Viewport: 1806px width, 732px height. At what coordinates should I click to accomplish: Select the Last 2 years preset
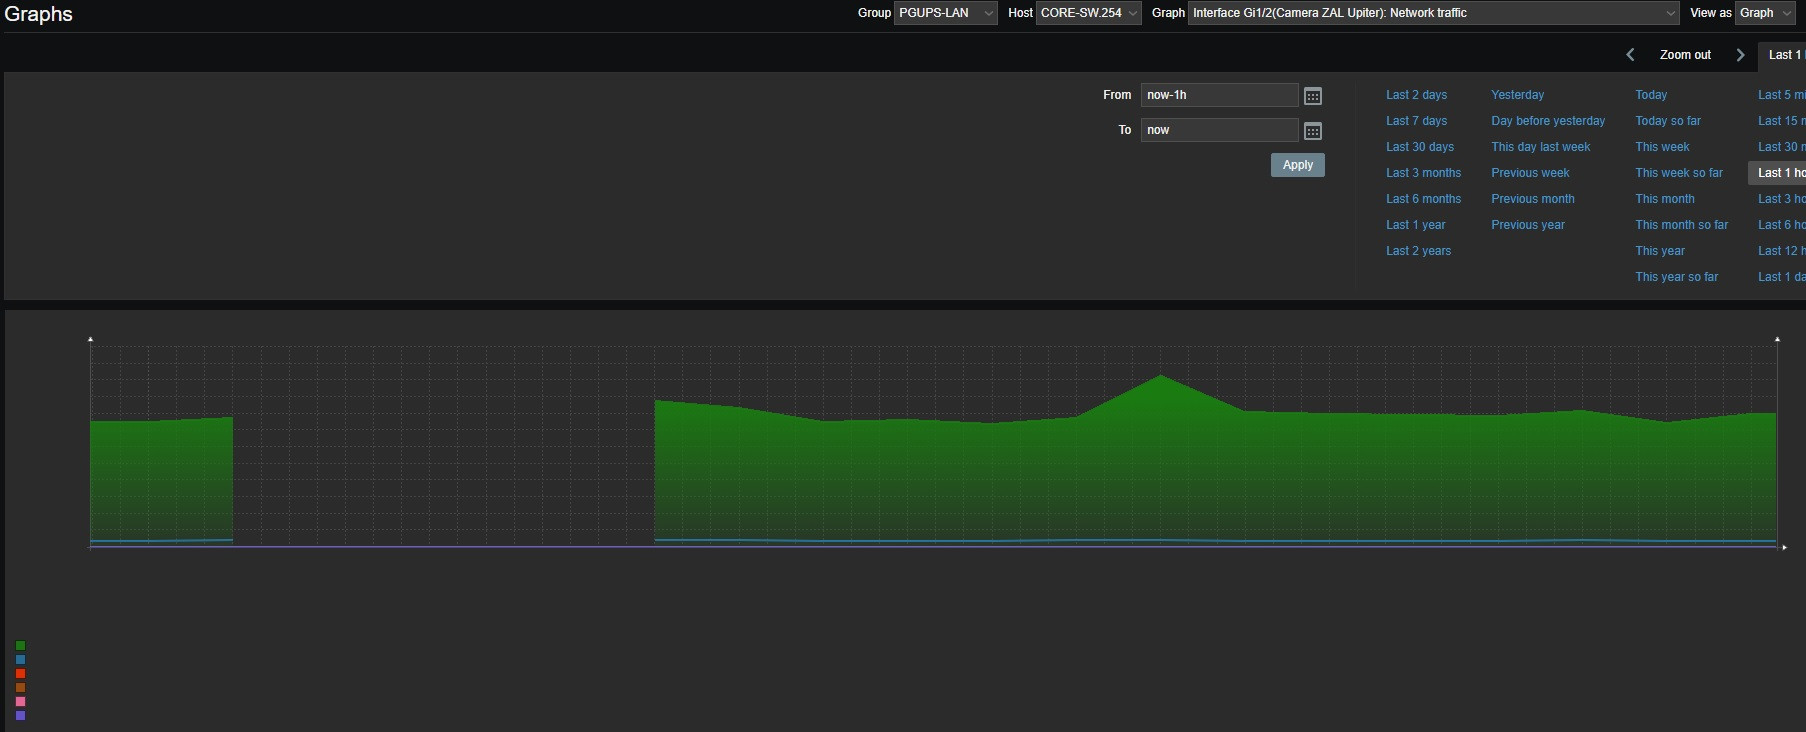pyautogui.click(x=1418, y=251)
